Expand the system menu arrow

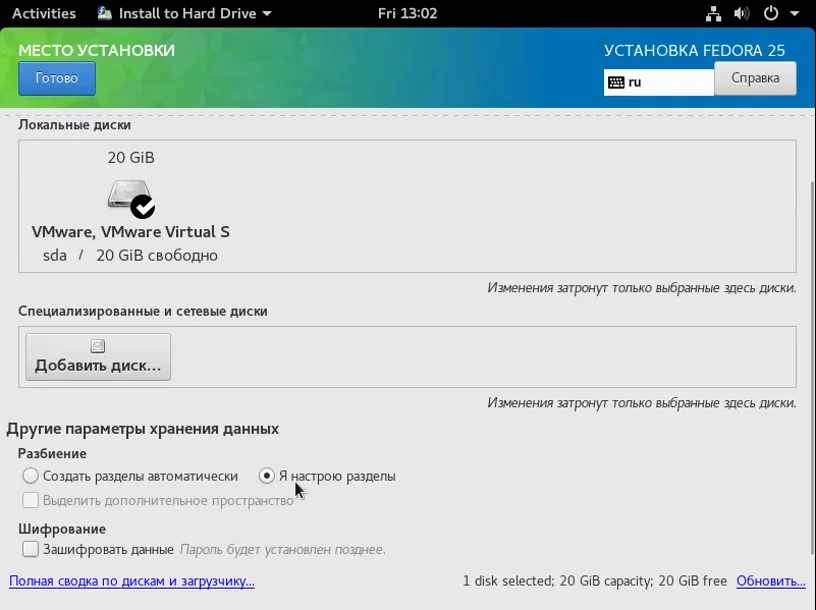tap(795, 14)
